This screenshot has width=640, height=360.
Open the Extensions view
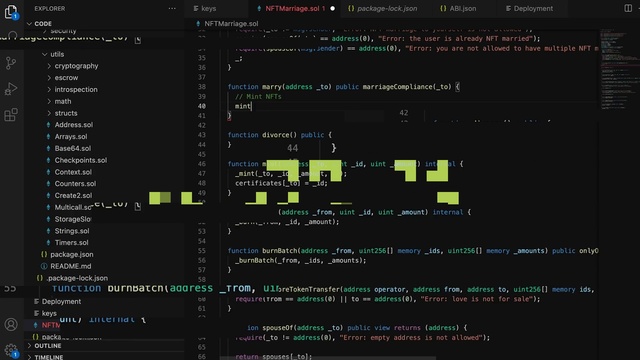[11, 115]
